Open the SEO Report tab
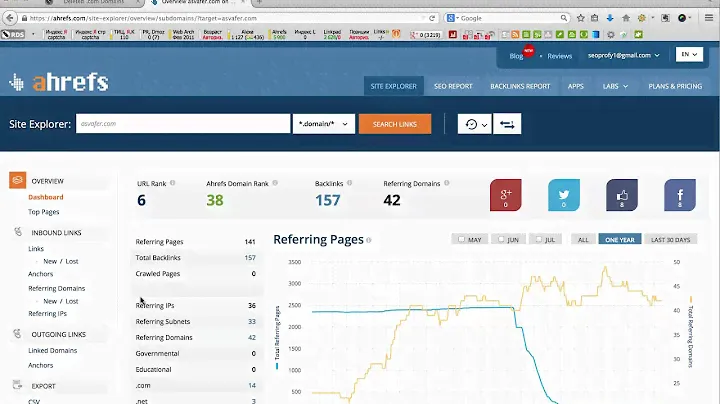Image resolution: width=720 pixels, height=404 pixels. pos(452,86)
